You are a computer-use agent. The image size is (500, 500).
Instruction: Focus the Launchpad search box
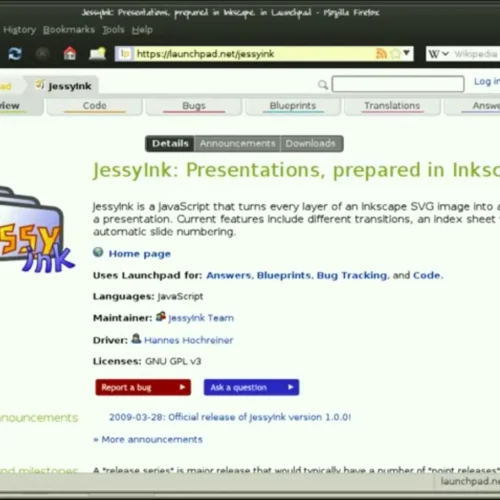point(398,84)
